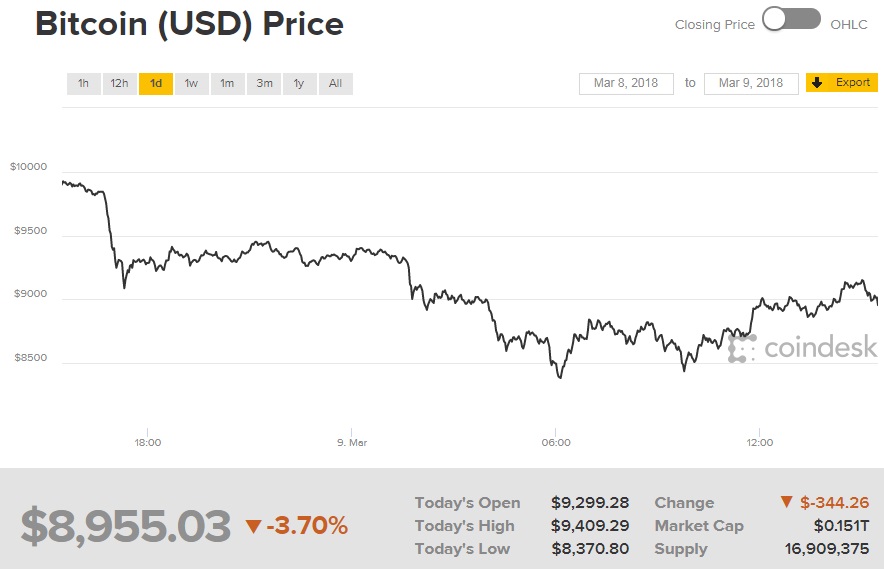Click the OHLC label
Viewport: 884px width, 569px height.
849,24
